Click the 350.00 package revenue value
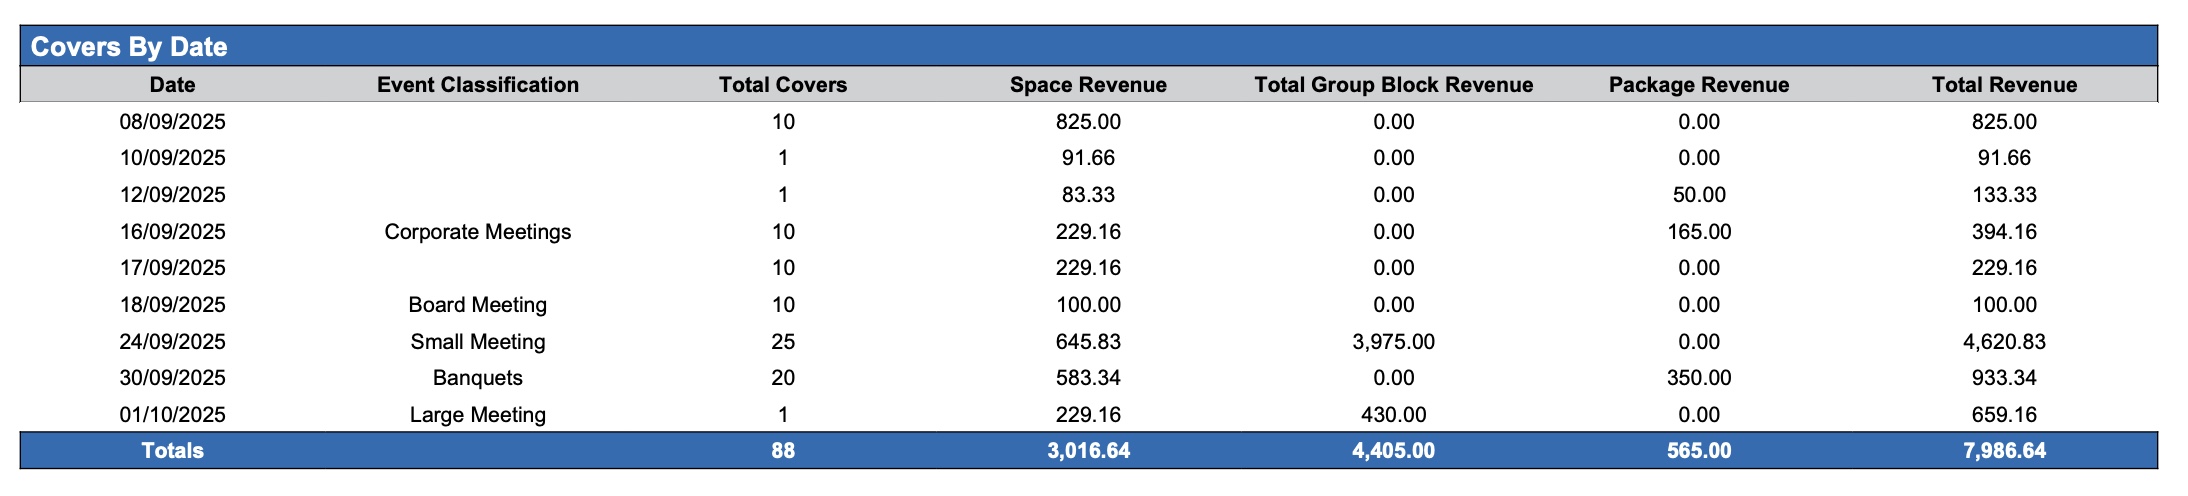 click(x=1698, y=378)
